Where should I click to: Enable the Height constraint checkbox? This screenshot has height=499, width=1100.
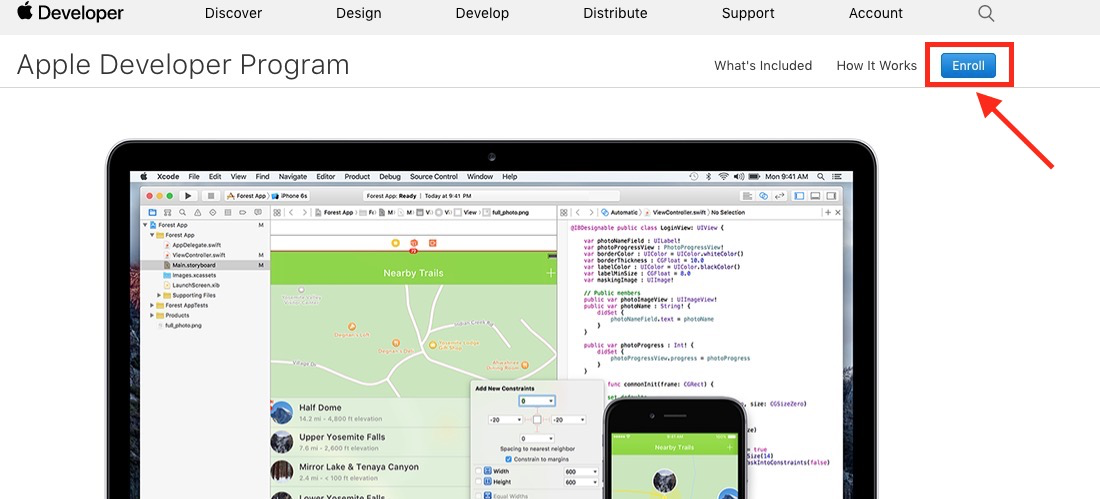pyautogui.click(x=478, y=483)
